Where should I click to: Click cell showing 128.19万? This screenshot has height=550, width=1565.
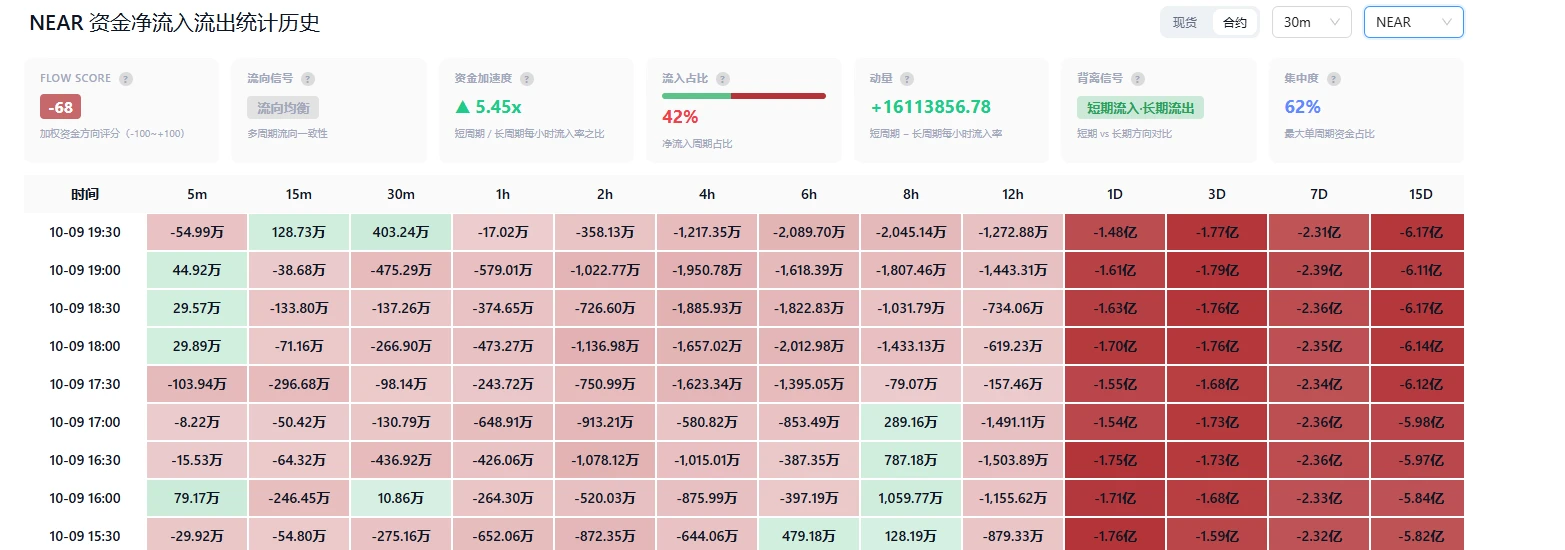911,534
